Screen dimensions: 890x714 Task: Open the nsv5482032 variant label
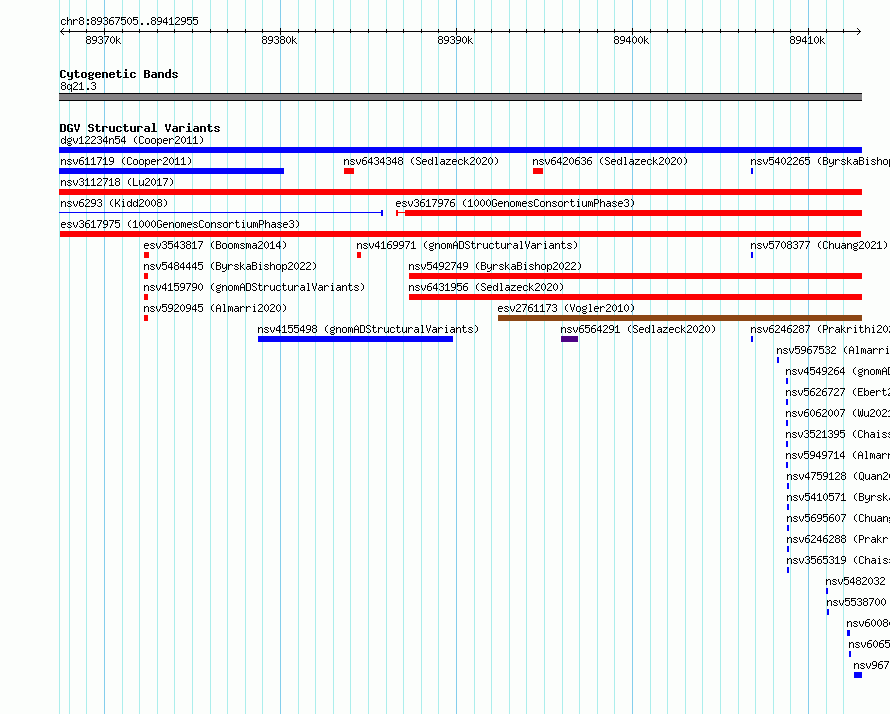click(855, 581)
